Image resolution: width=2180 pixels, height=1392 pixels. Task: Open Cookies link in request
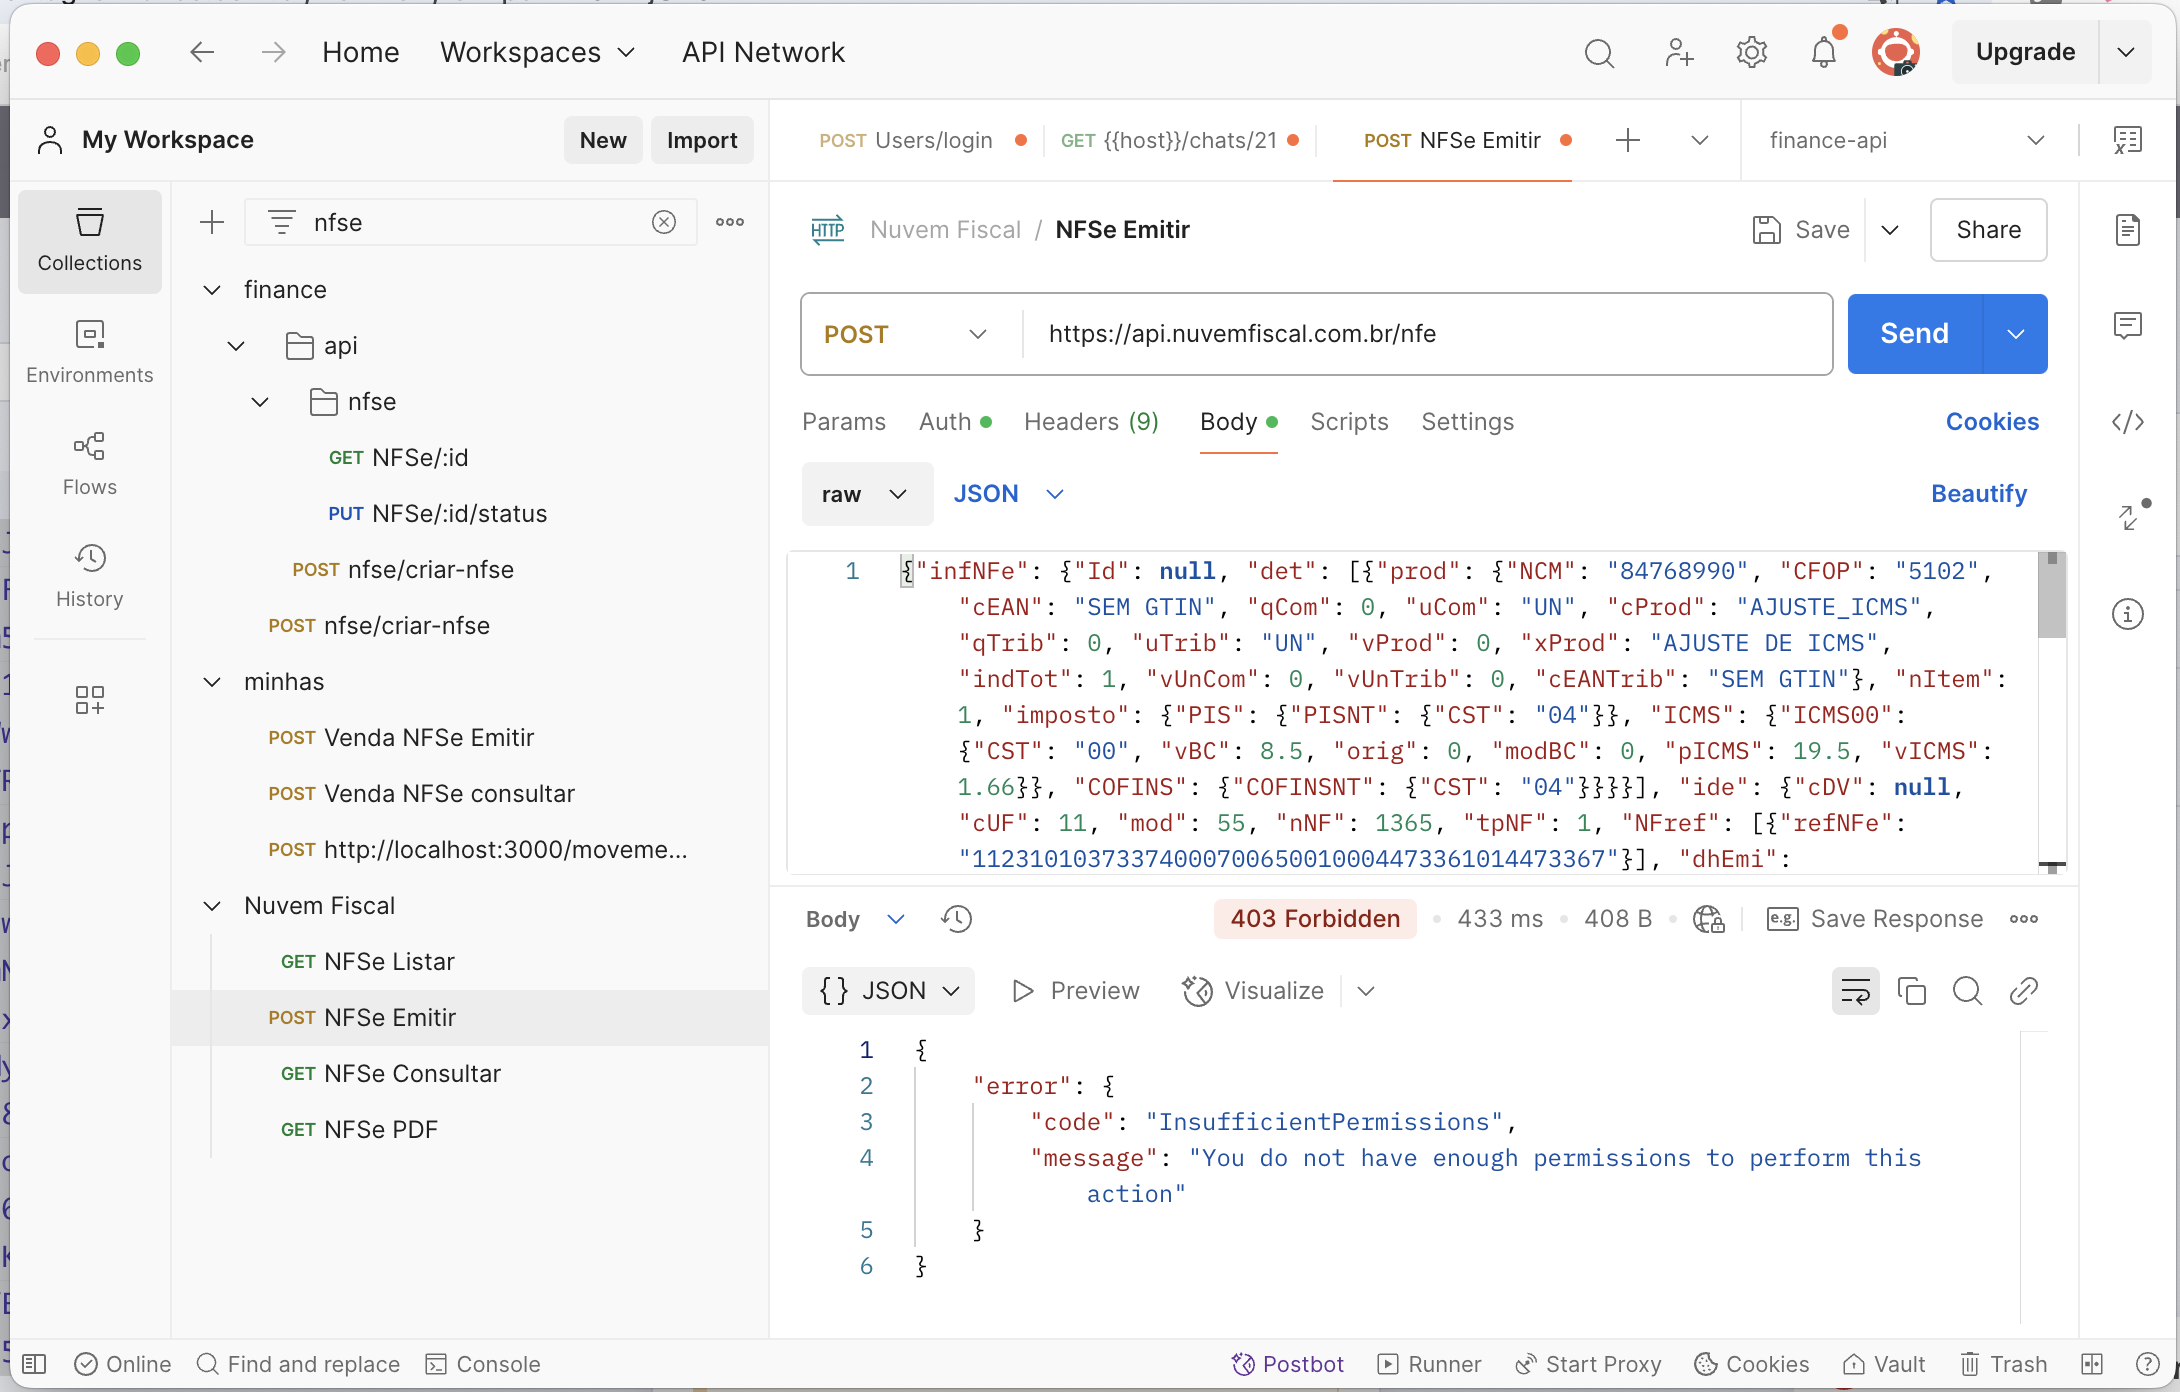[1992, 422]
